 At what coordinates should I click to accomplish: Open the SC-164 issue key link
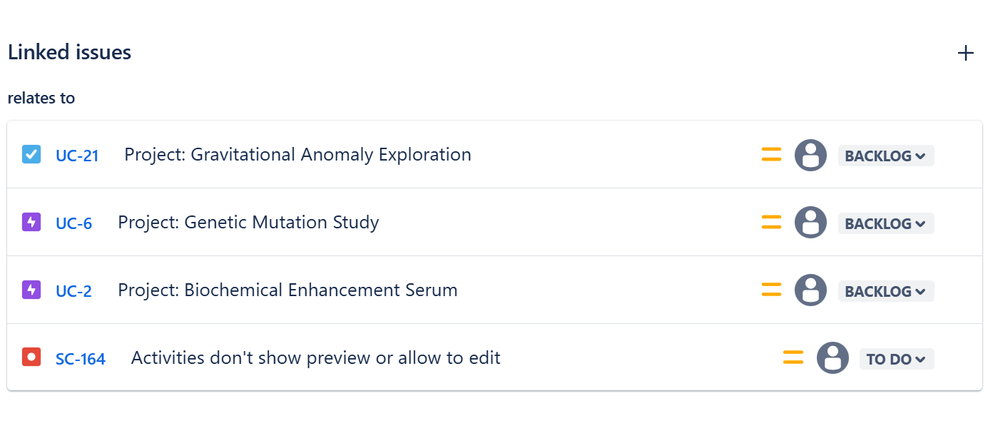tap(80, 359)
